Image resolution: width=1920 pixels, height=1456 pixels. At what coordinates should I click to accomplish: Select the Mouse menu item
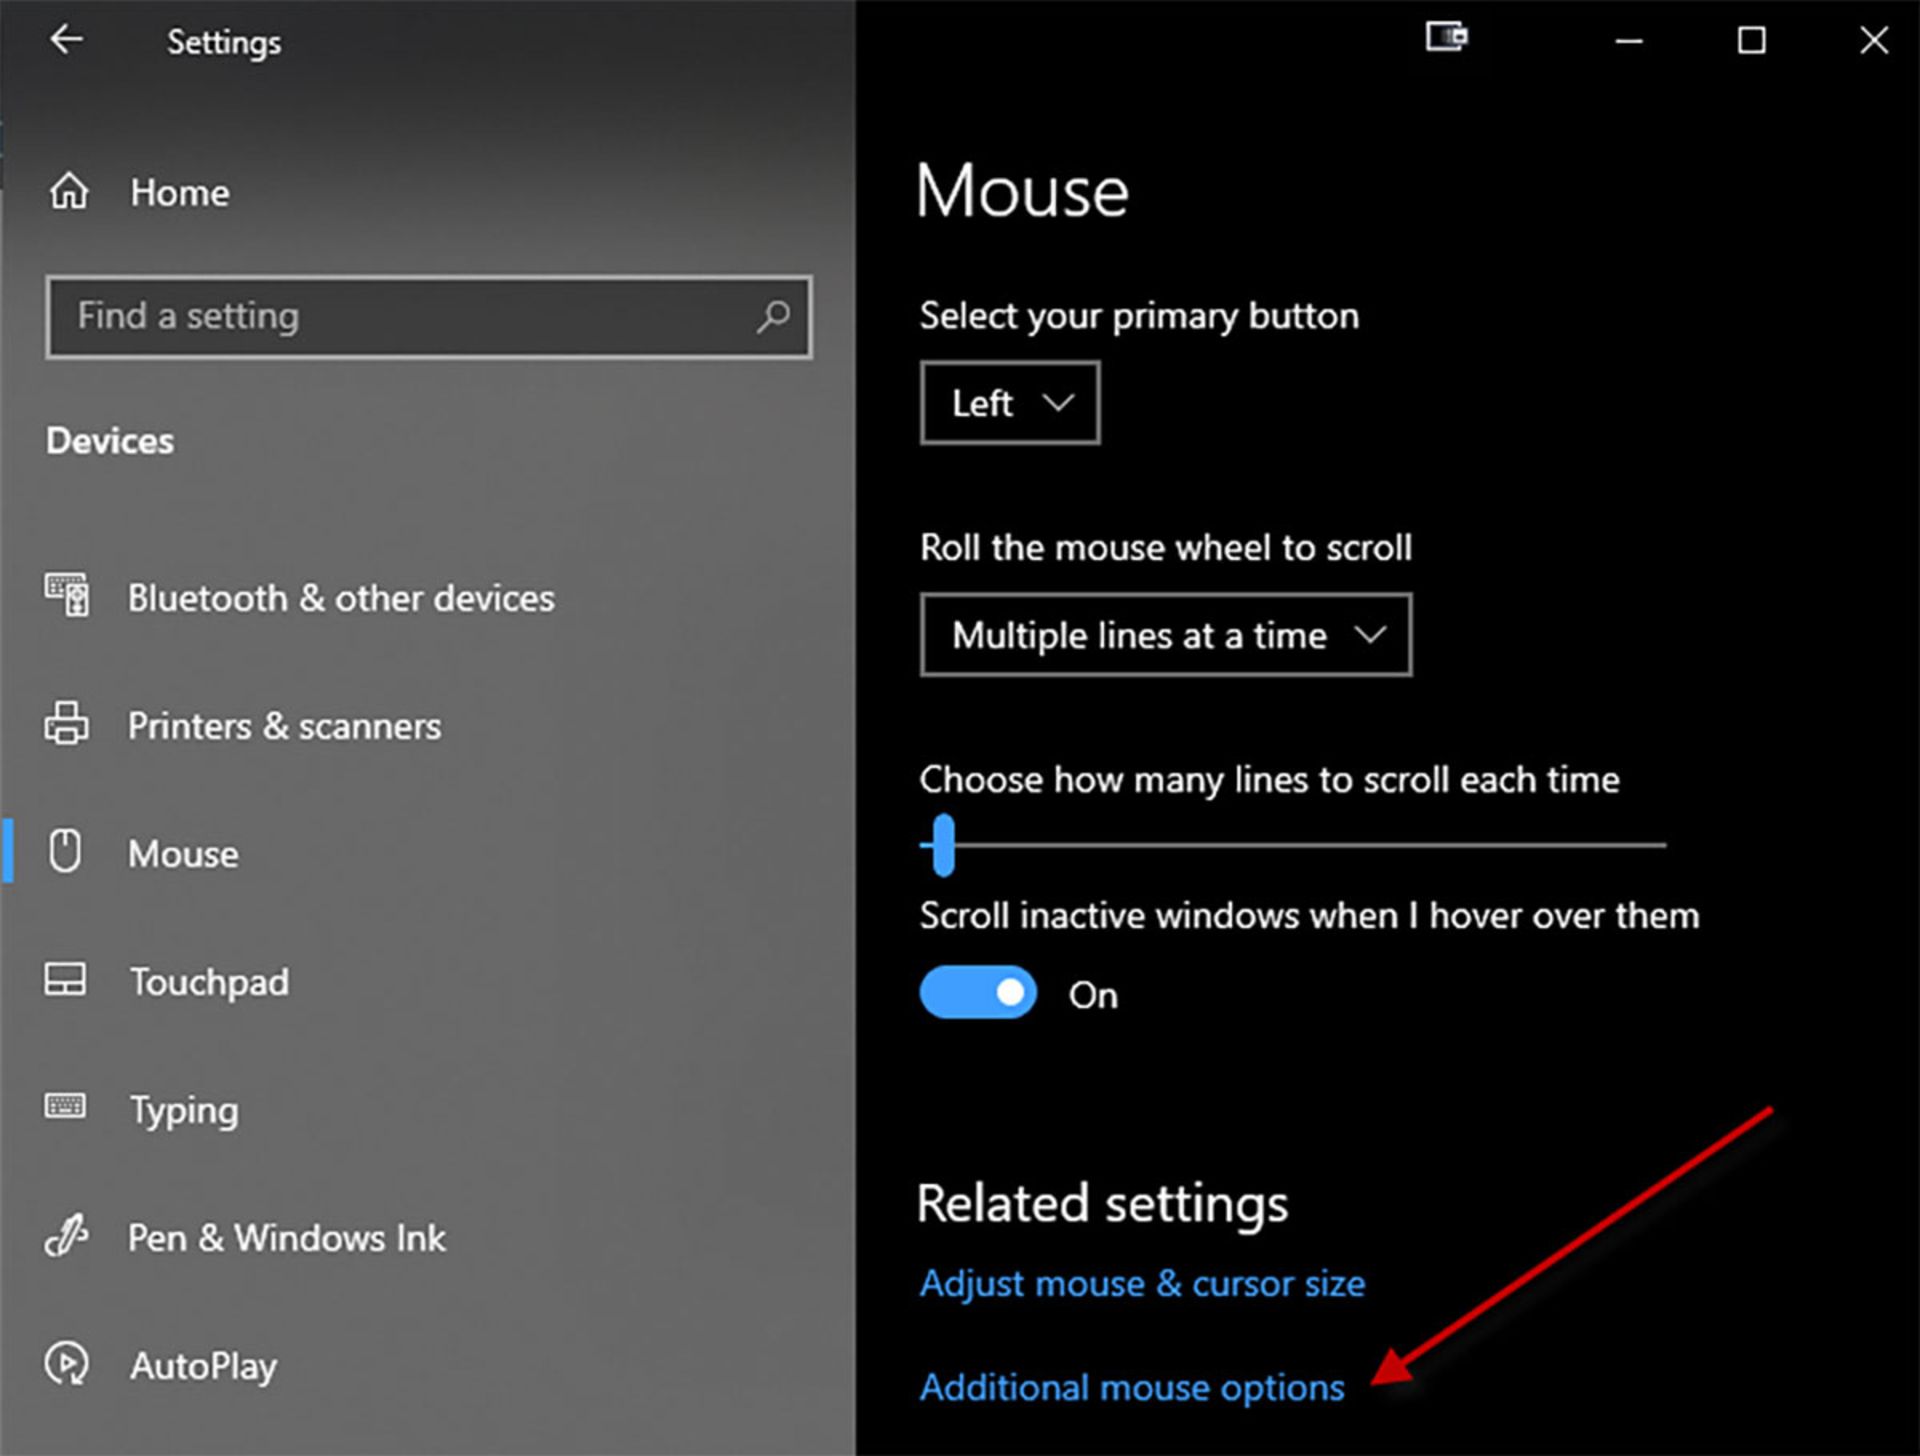coord(183,854)
